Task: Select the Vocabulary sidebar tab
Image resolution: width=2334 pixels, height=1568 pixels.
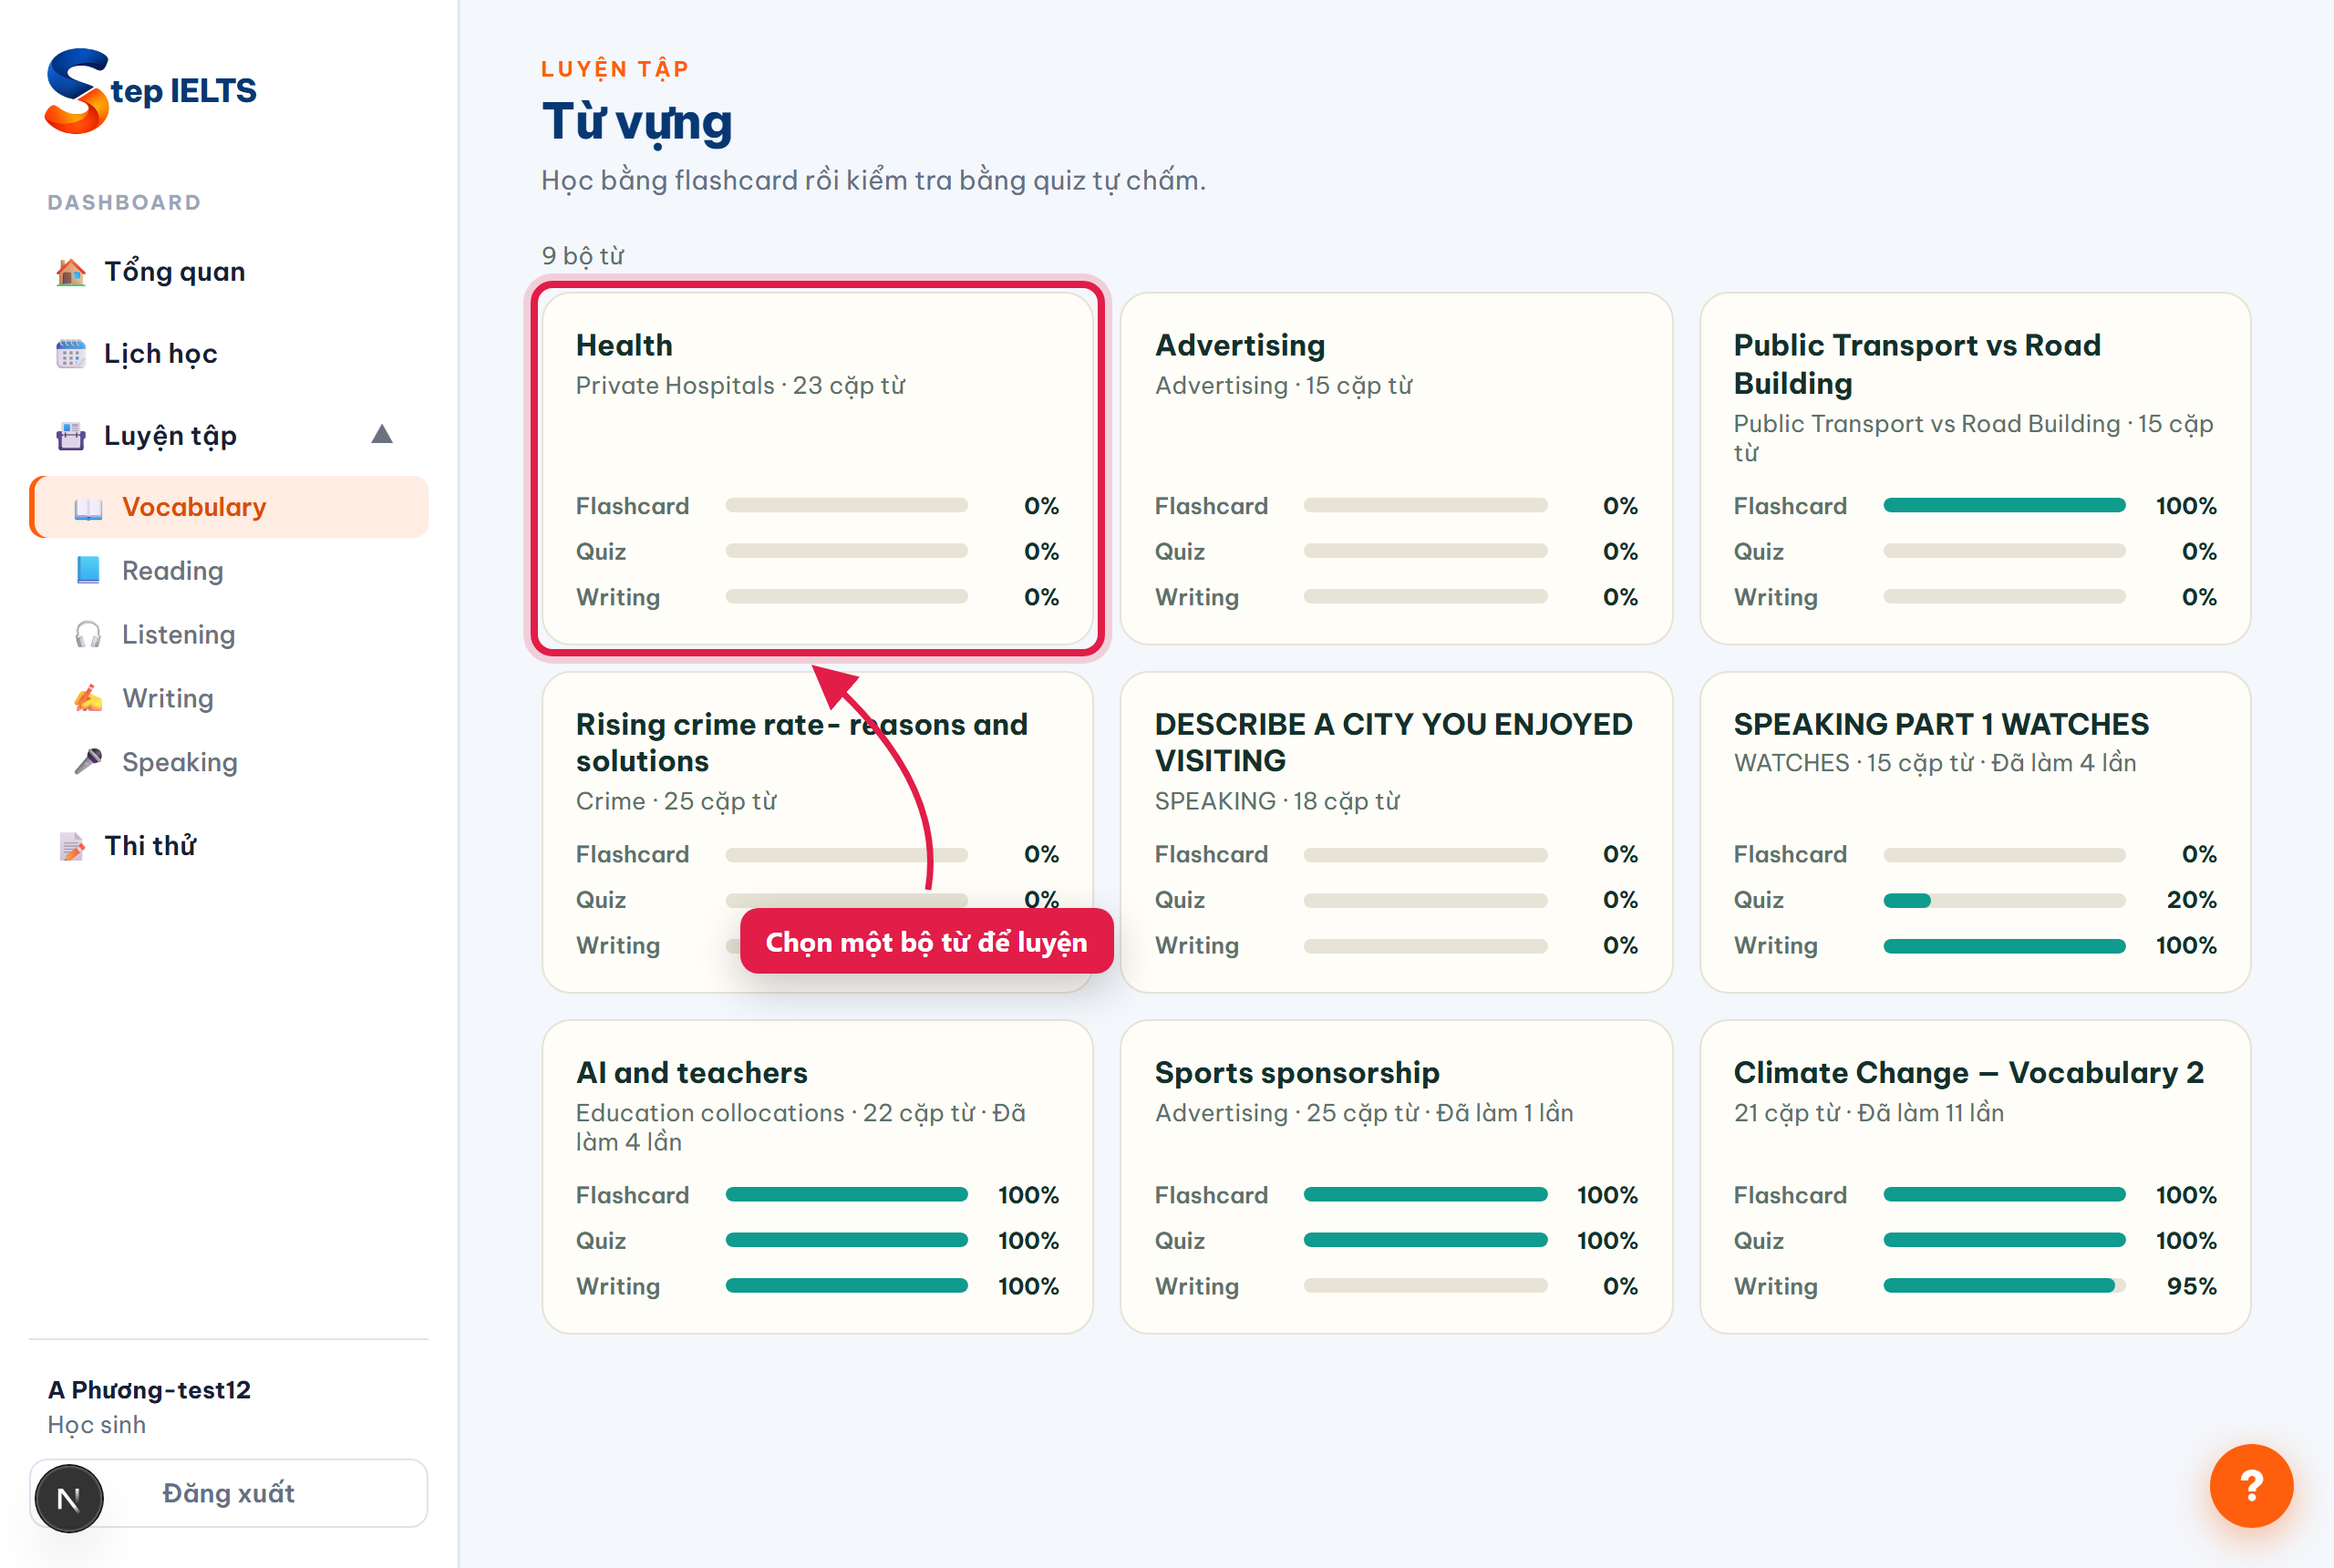Action: pos(229,507)
